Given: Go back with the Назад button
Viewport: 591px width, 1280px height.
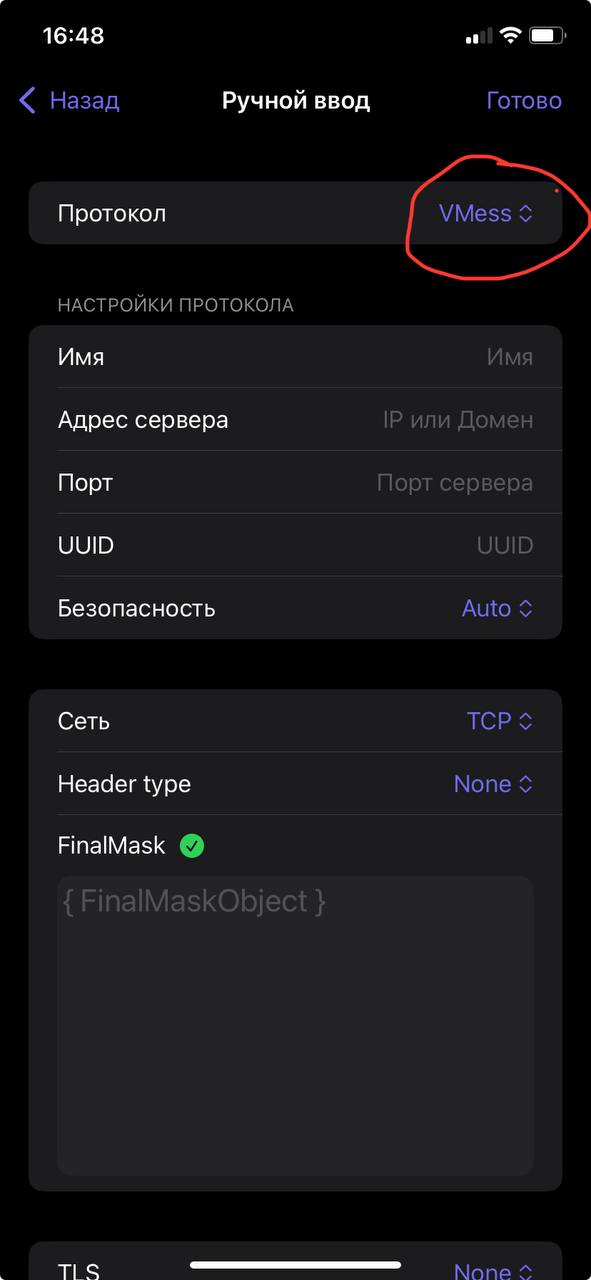Looking at the screenshot, I should pos(69,100).
